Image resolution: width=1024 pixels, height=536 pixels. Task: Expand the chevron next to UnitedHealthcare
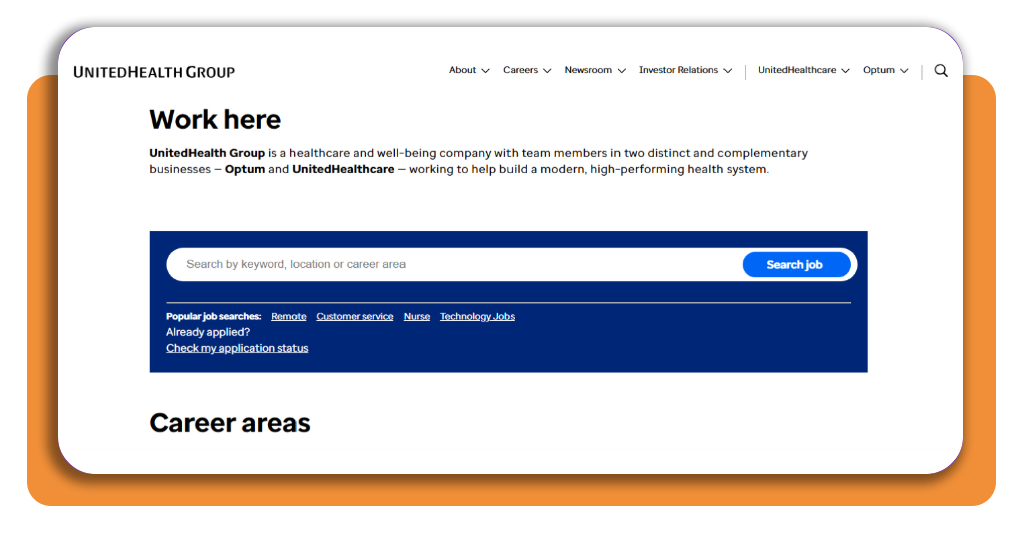845,71
